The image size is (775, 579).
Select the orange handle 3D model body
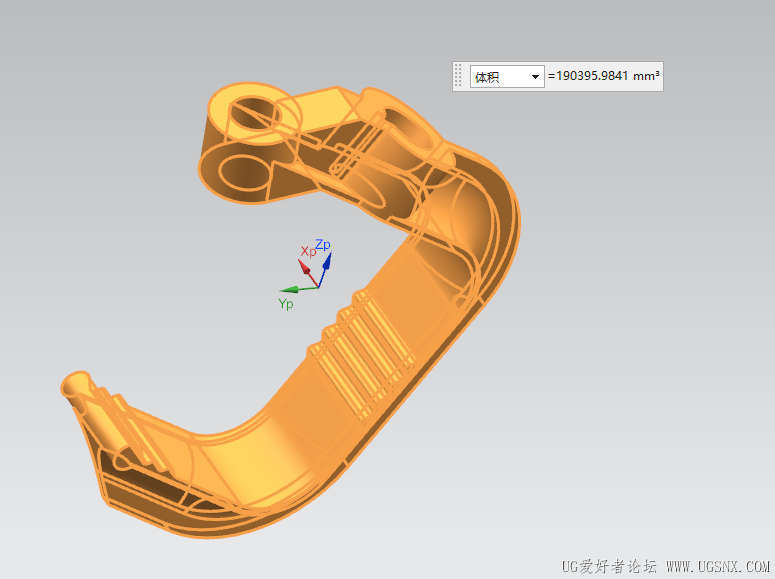click(292, 311)
